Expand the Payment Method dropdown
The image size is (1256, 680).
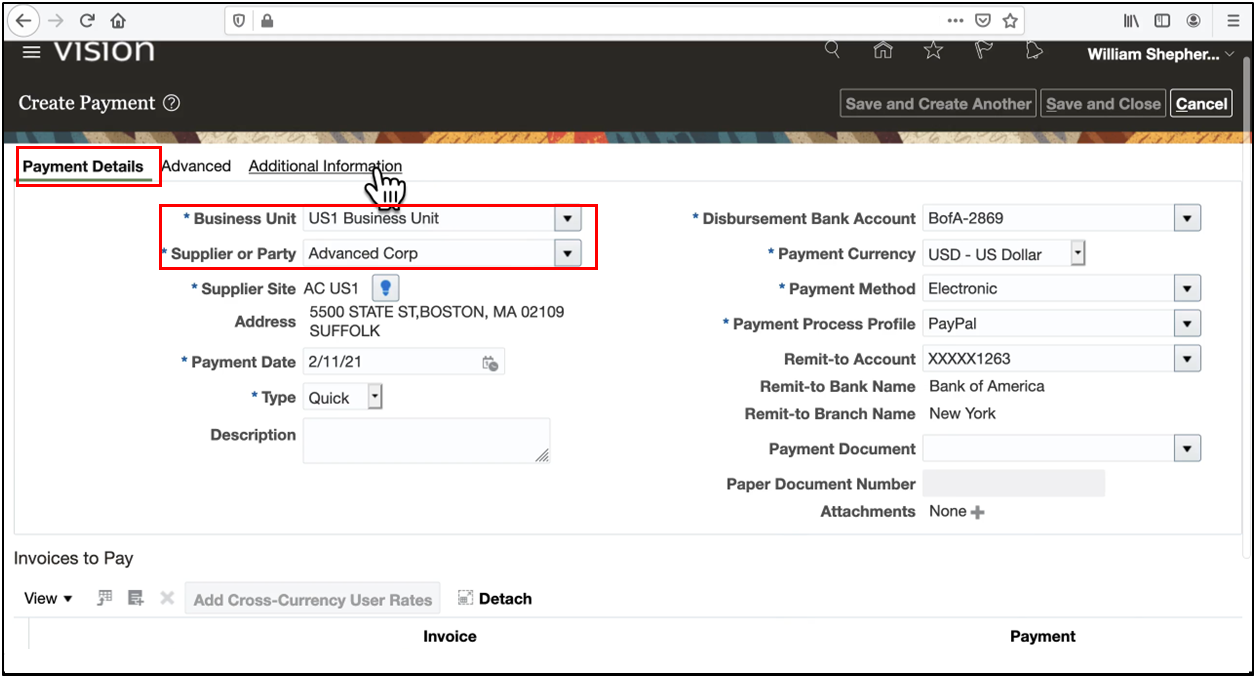click(x=1186, y=288)
